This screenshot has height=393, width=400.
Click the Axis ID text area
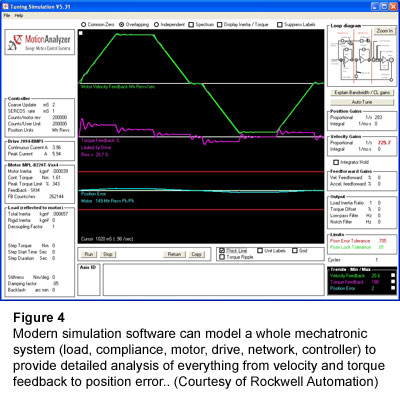tap(214, 279)
